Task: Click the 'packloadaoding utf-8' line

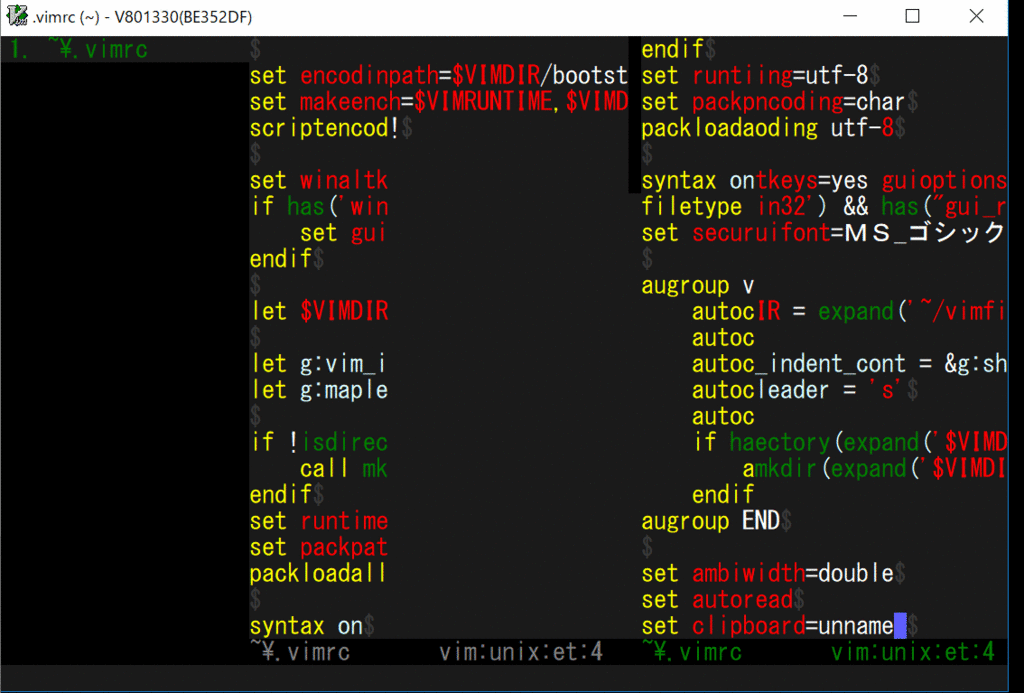Action: click(x=767, y=128)
